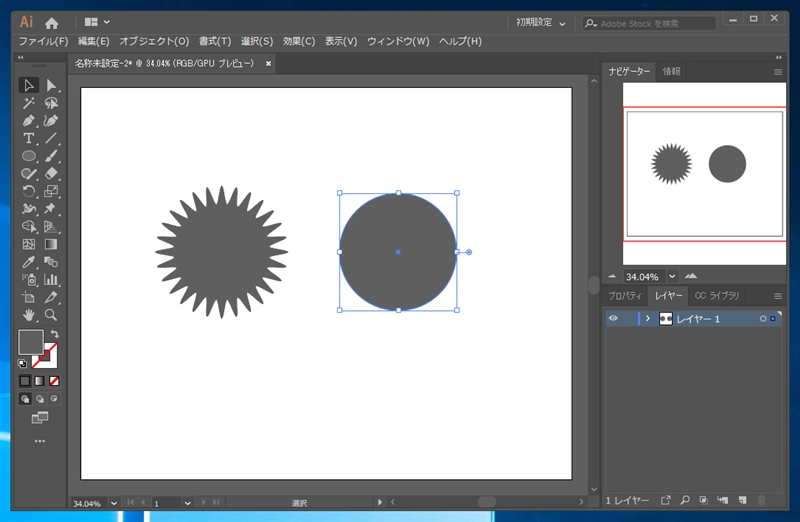800x522 pixels.
Task: Select the Mesh tool
Action: [x=29, y=244]
